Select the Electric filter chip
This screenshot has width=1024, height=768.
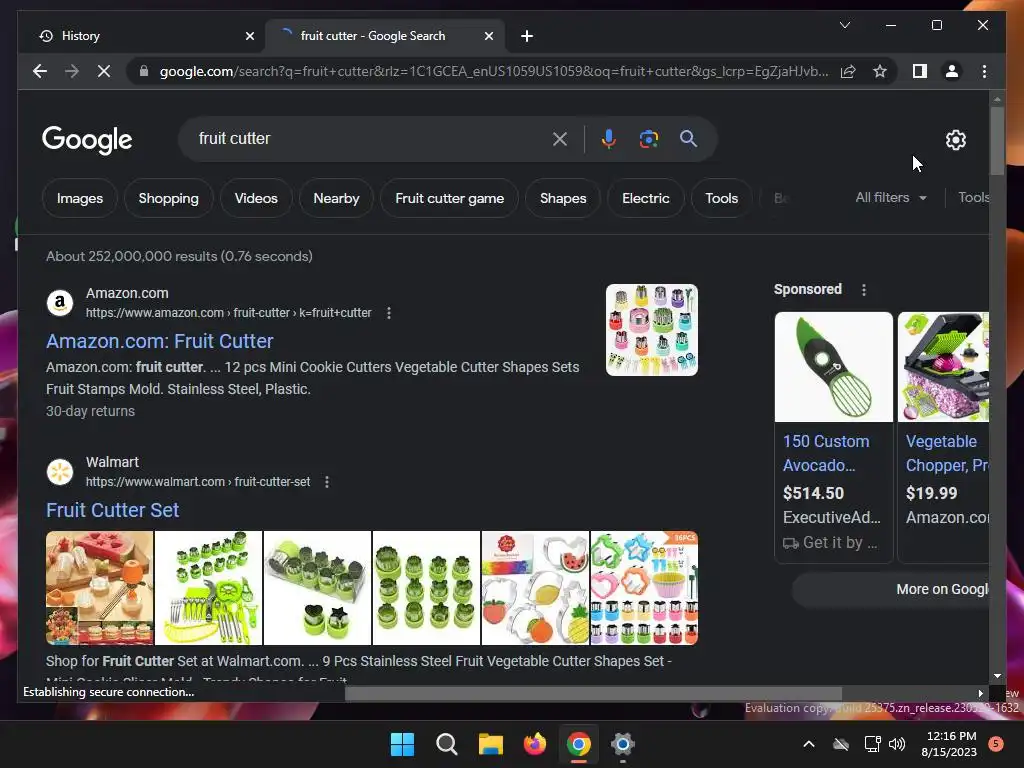[x=646, y=198]
